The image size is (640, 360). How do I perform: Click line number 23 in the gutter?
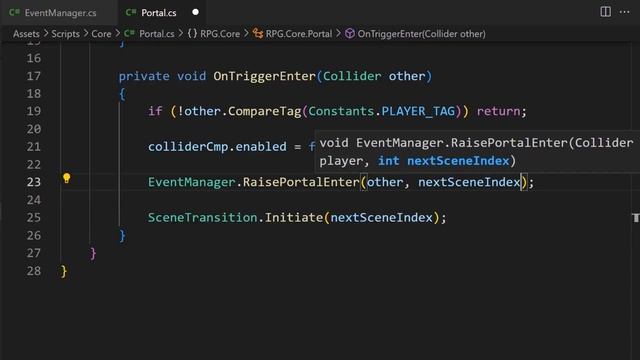(x=33, y=182)
